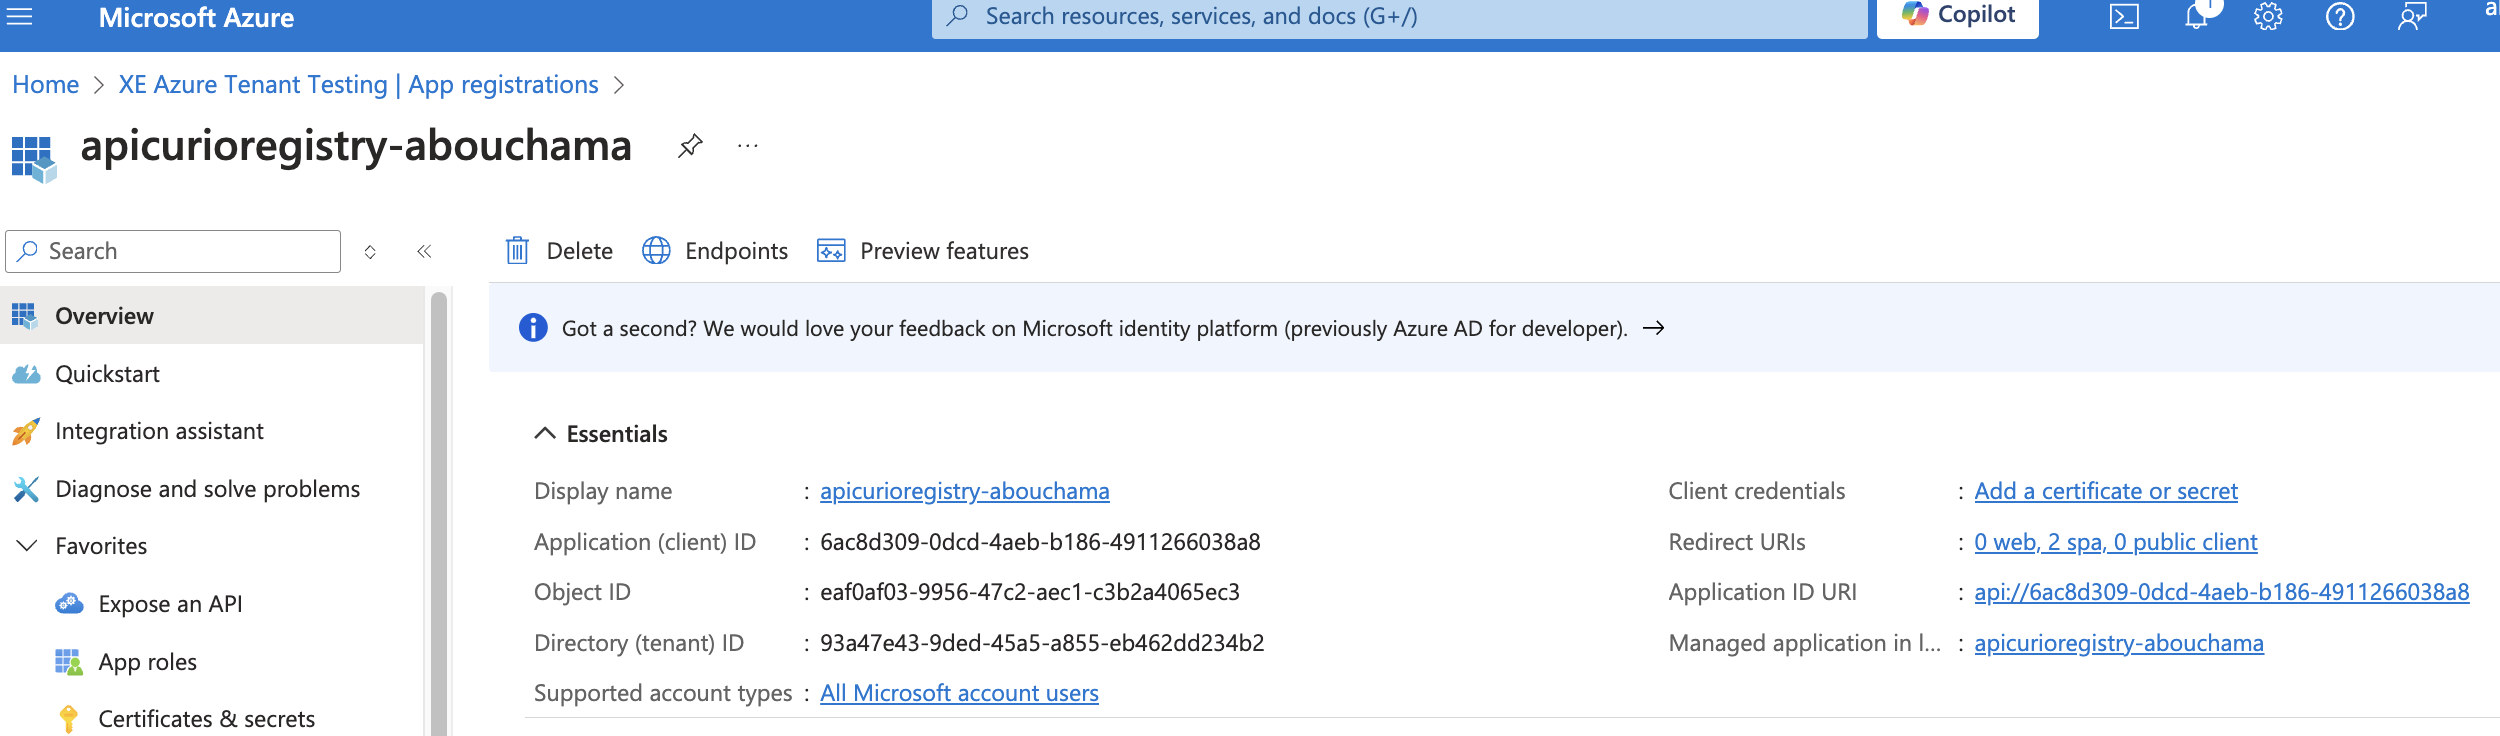Click Add a certificate or secret link
Viewport: 2500px width, 736px height.
(2105, 491)
